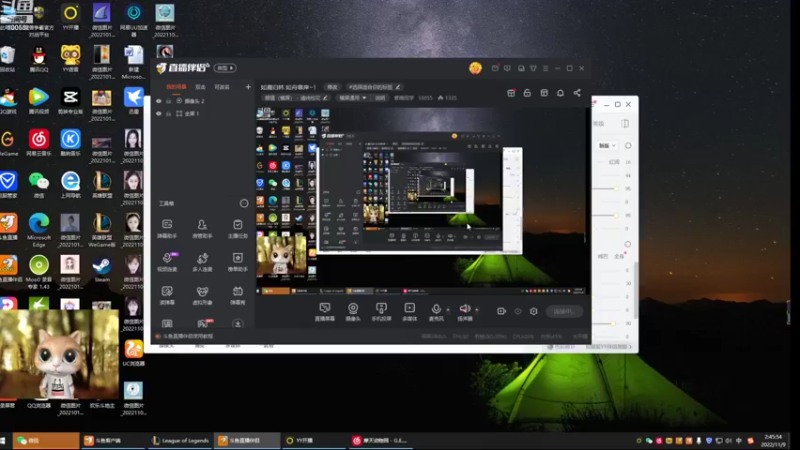Expand the microphone options arrow
This screenshot has height=450, width=800.
448,309
